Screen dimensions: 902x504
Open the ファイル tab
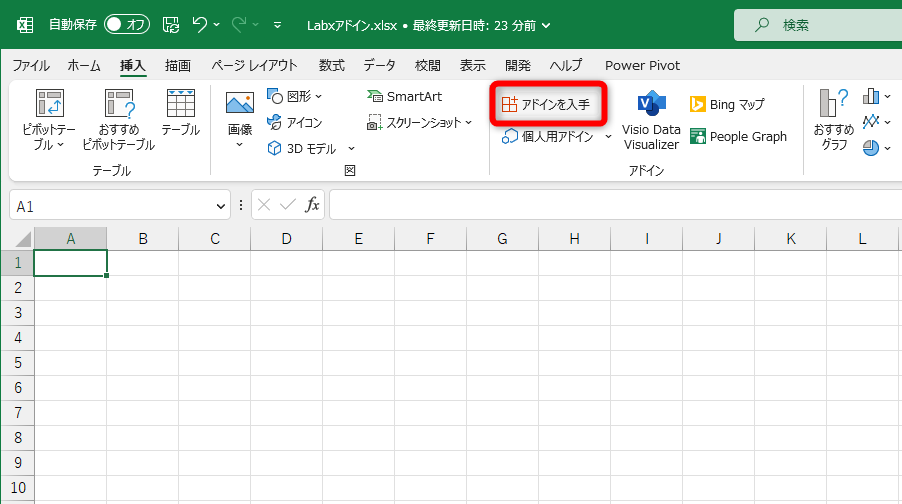pos(31,66)
